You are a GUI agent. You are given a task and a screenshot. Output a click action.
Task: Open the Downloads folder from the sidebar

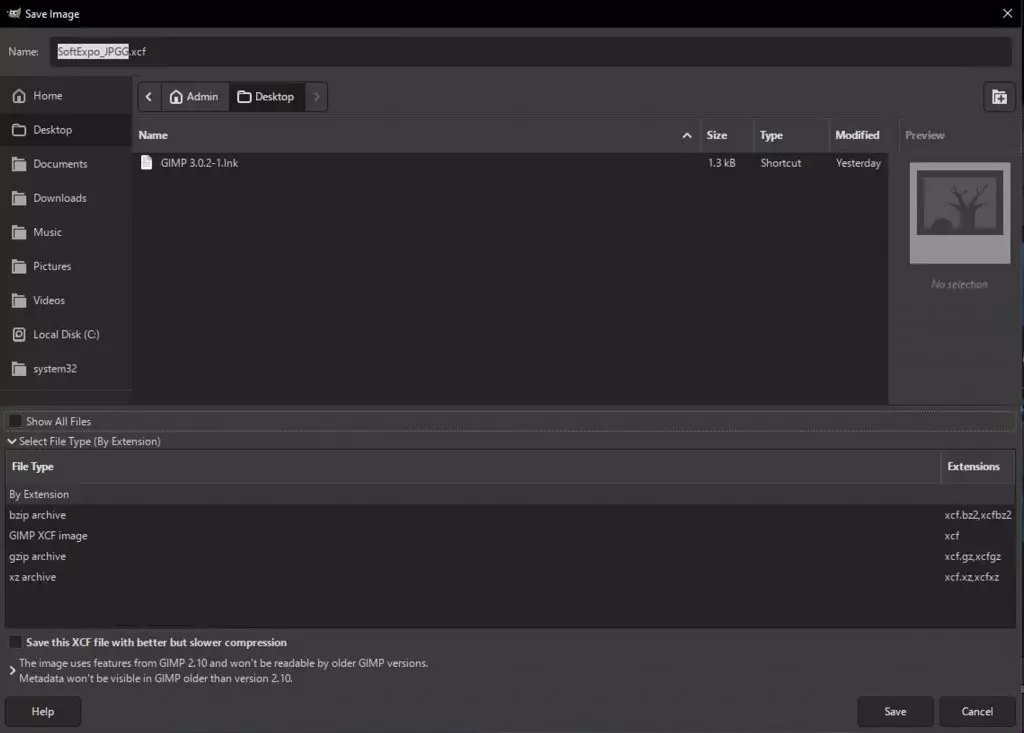click(x=57, y=197)
